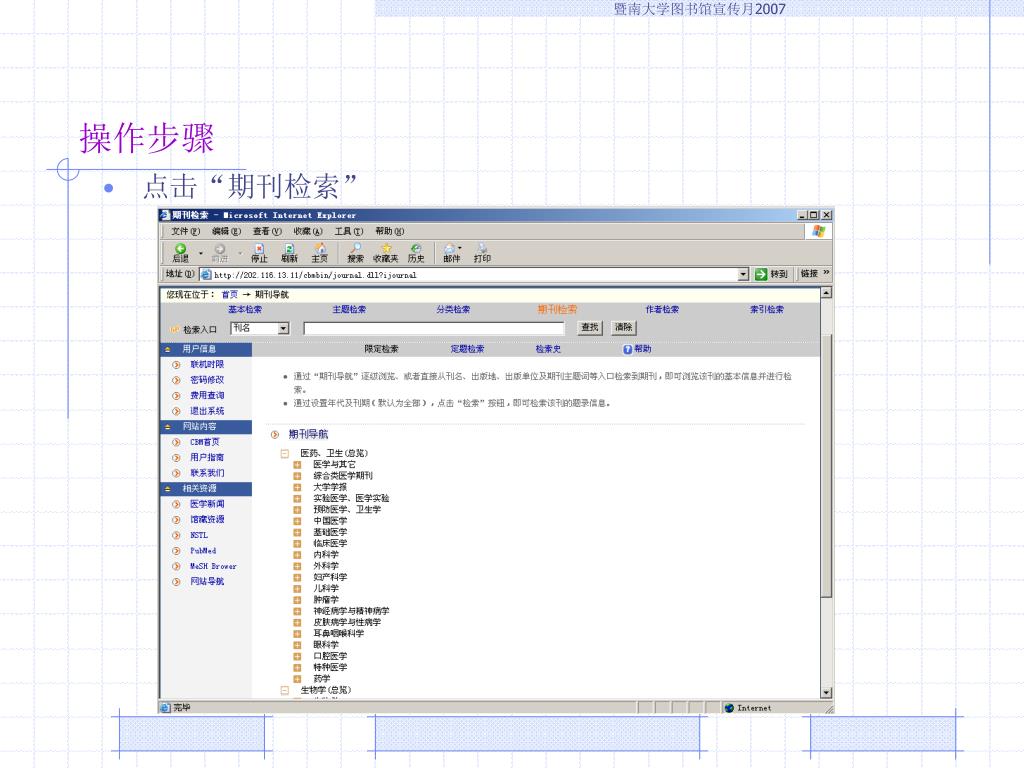1024x768 pixels.
Task: Switch to the 主题检索 tab
Action: tap(349, 310)
